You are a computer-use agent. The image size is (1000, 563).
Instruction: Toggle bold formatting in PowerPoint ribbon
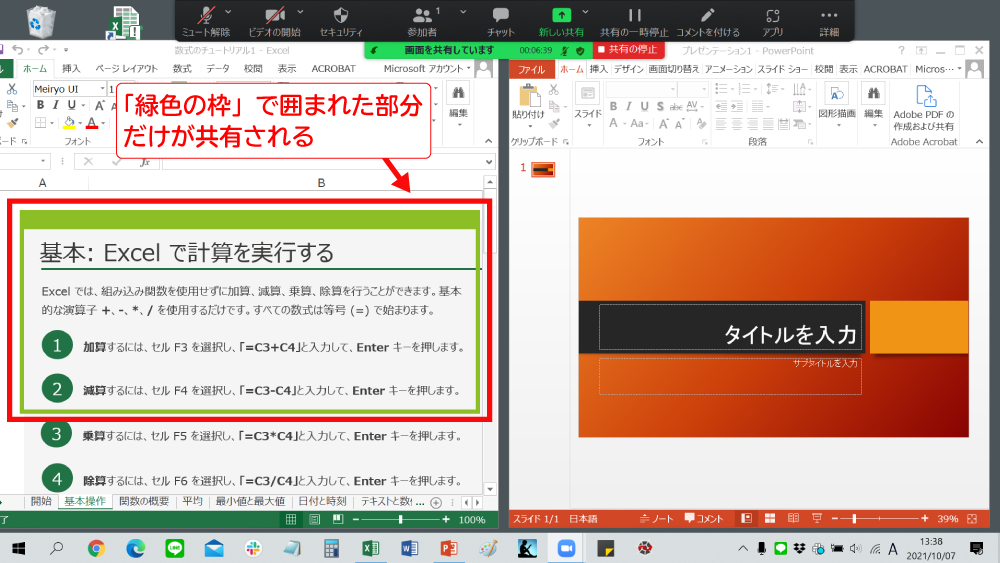click(x=614, y=107)
